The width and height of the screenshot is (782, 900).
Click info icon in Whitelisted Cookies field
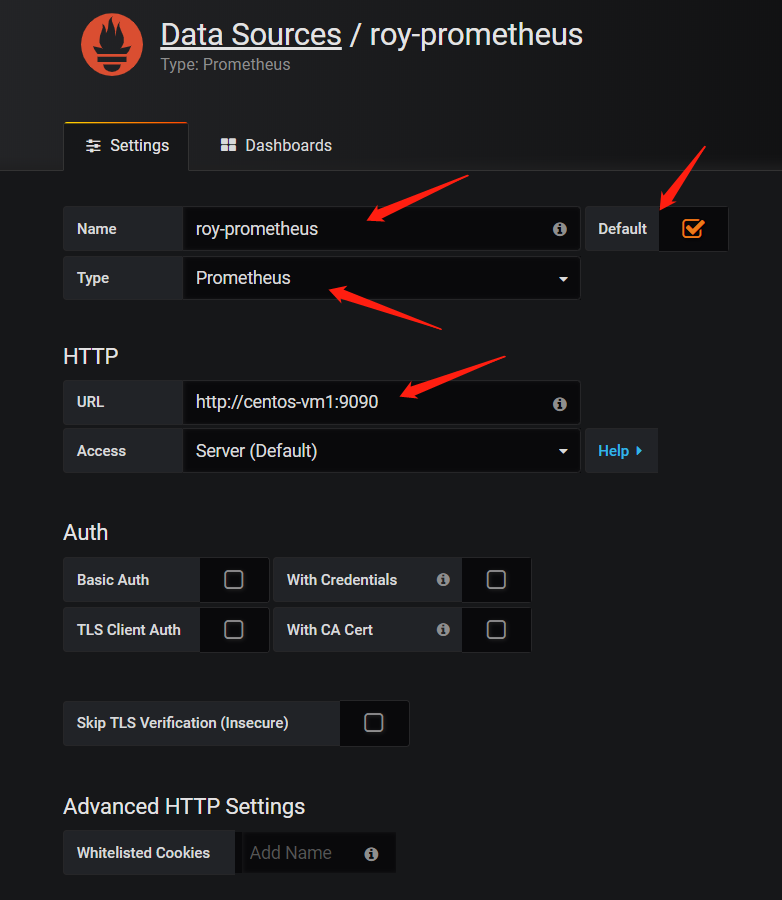(371, 854)
